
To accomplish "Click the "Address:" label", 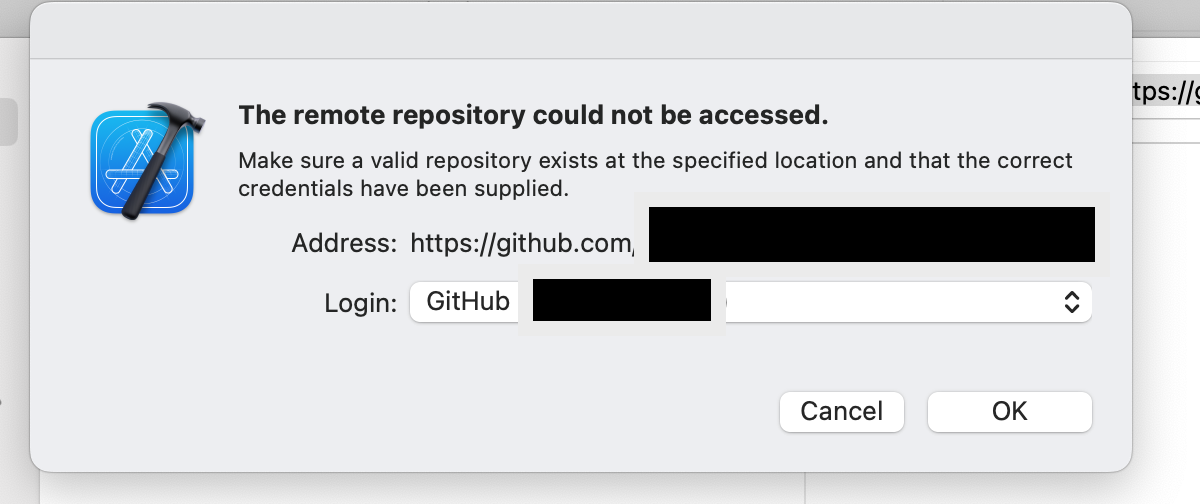I will 344,243.
